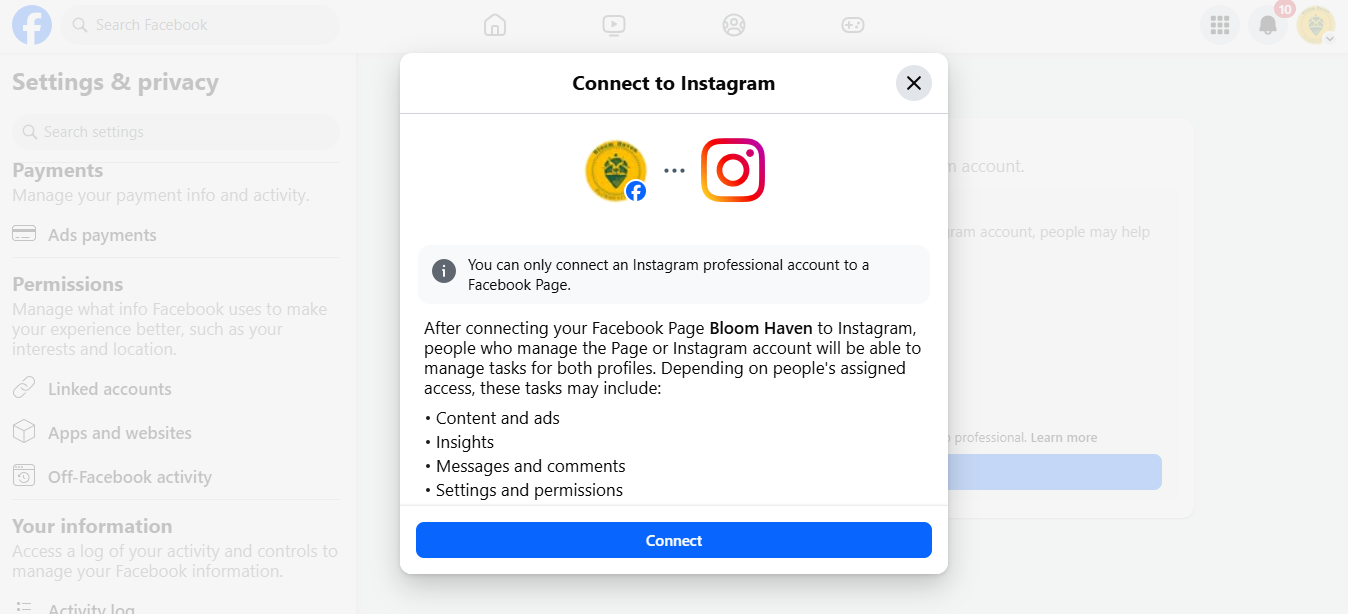This screenshot has height=614, width=1348.
Task: Open the Home feed icon
Action: click(x=495, y=25)
